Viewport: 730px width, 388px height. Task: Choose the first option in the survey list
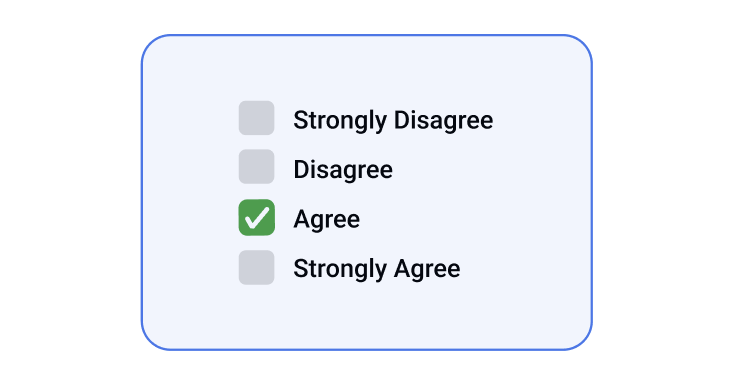[257, 118]
